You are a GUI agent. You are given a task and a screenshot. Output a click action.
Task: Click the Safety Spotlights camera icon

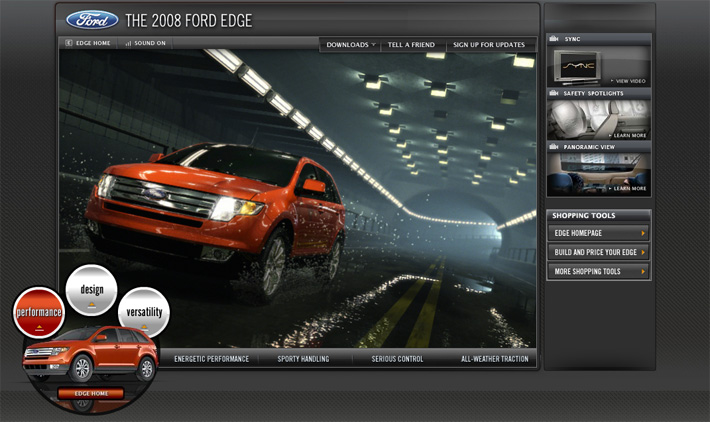point(555,93)
